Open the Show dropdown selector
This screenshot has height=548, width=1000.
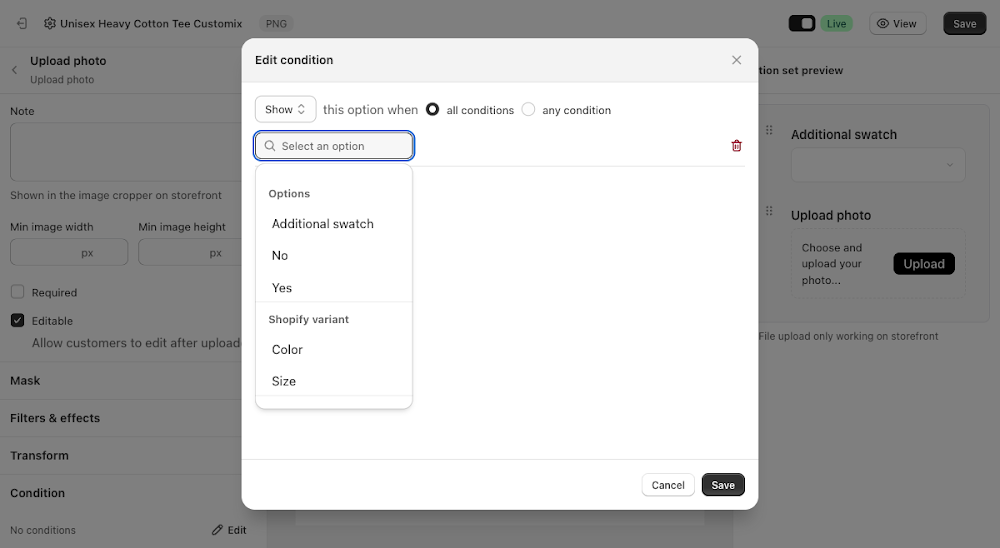click(x=285, y=109)
